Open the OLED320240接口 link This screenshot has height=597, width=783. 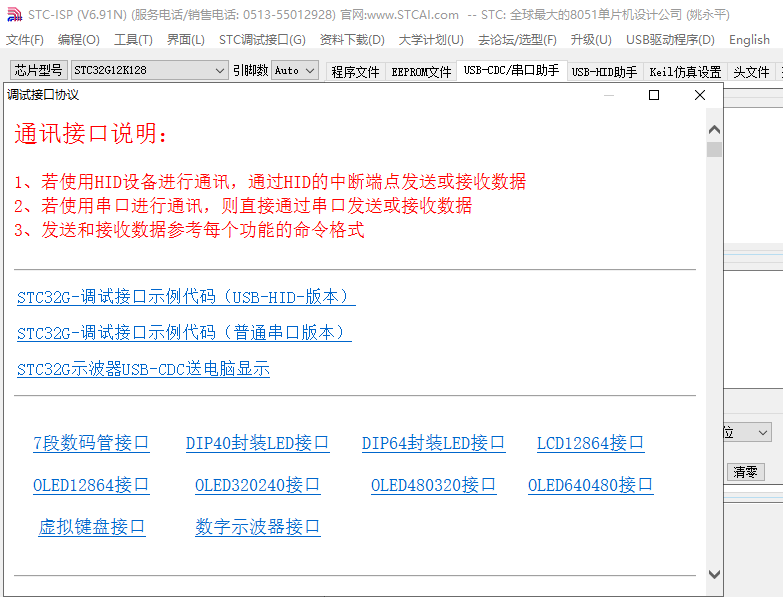257,485
